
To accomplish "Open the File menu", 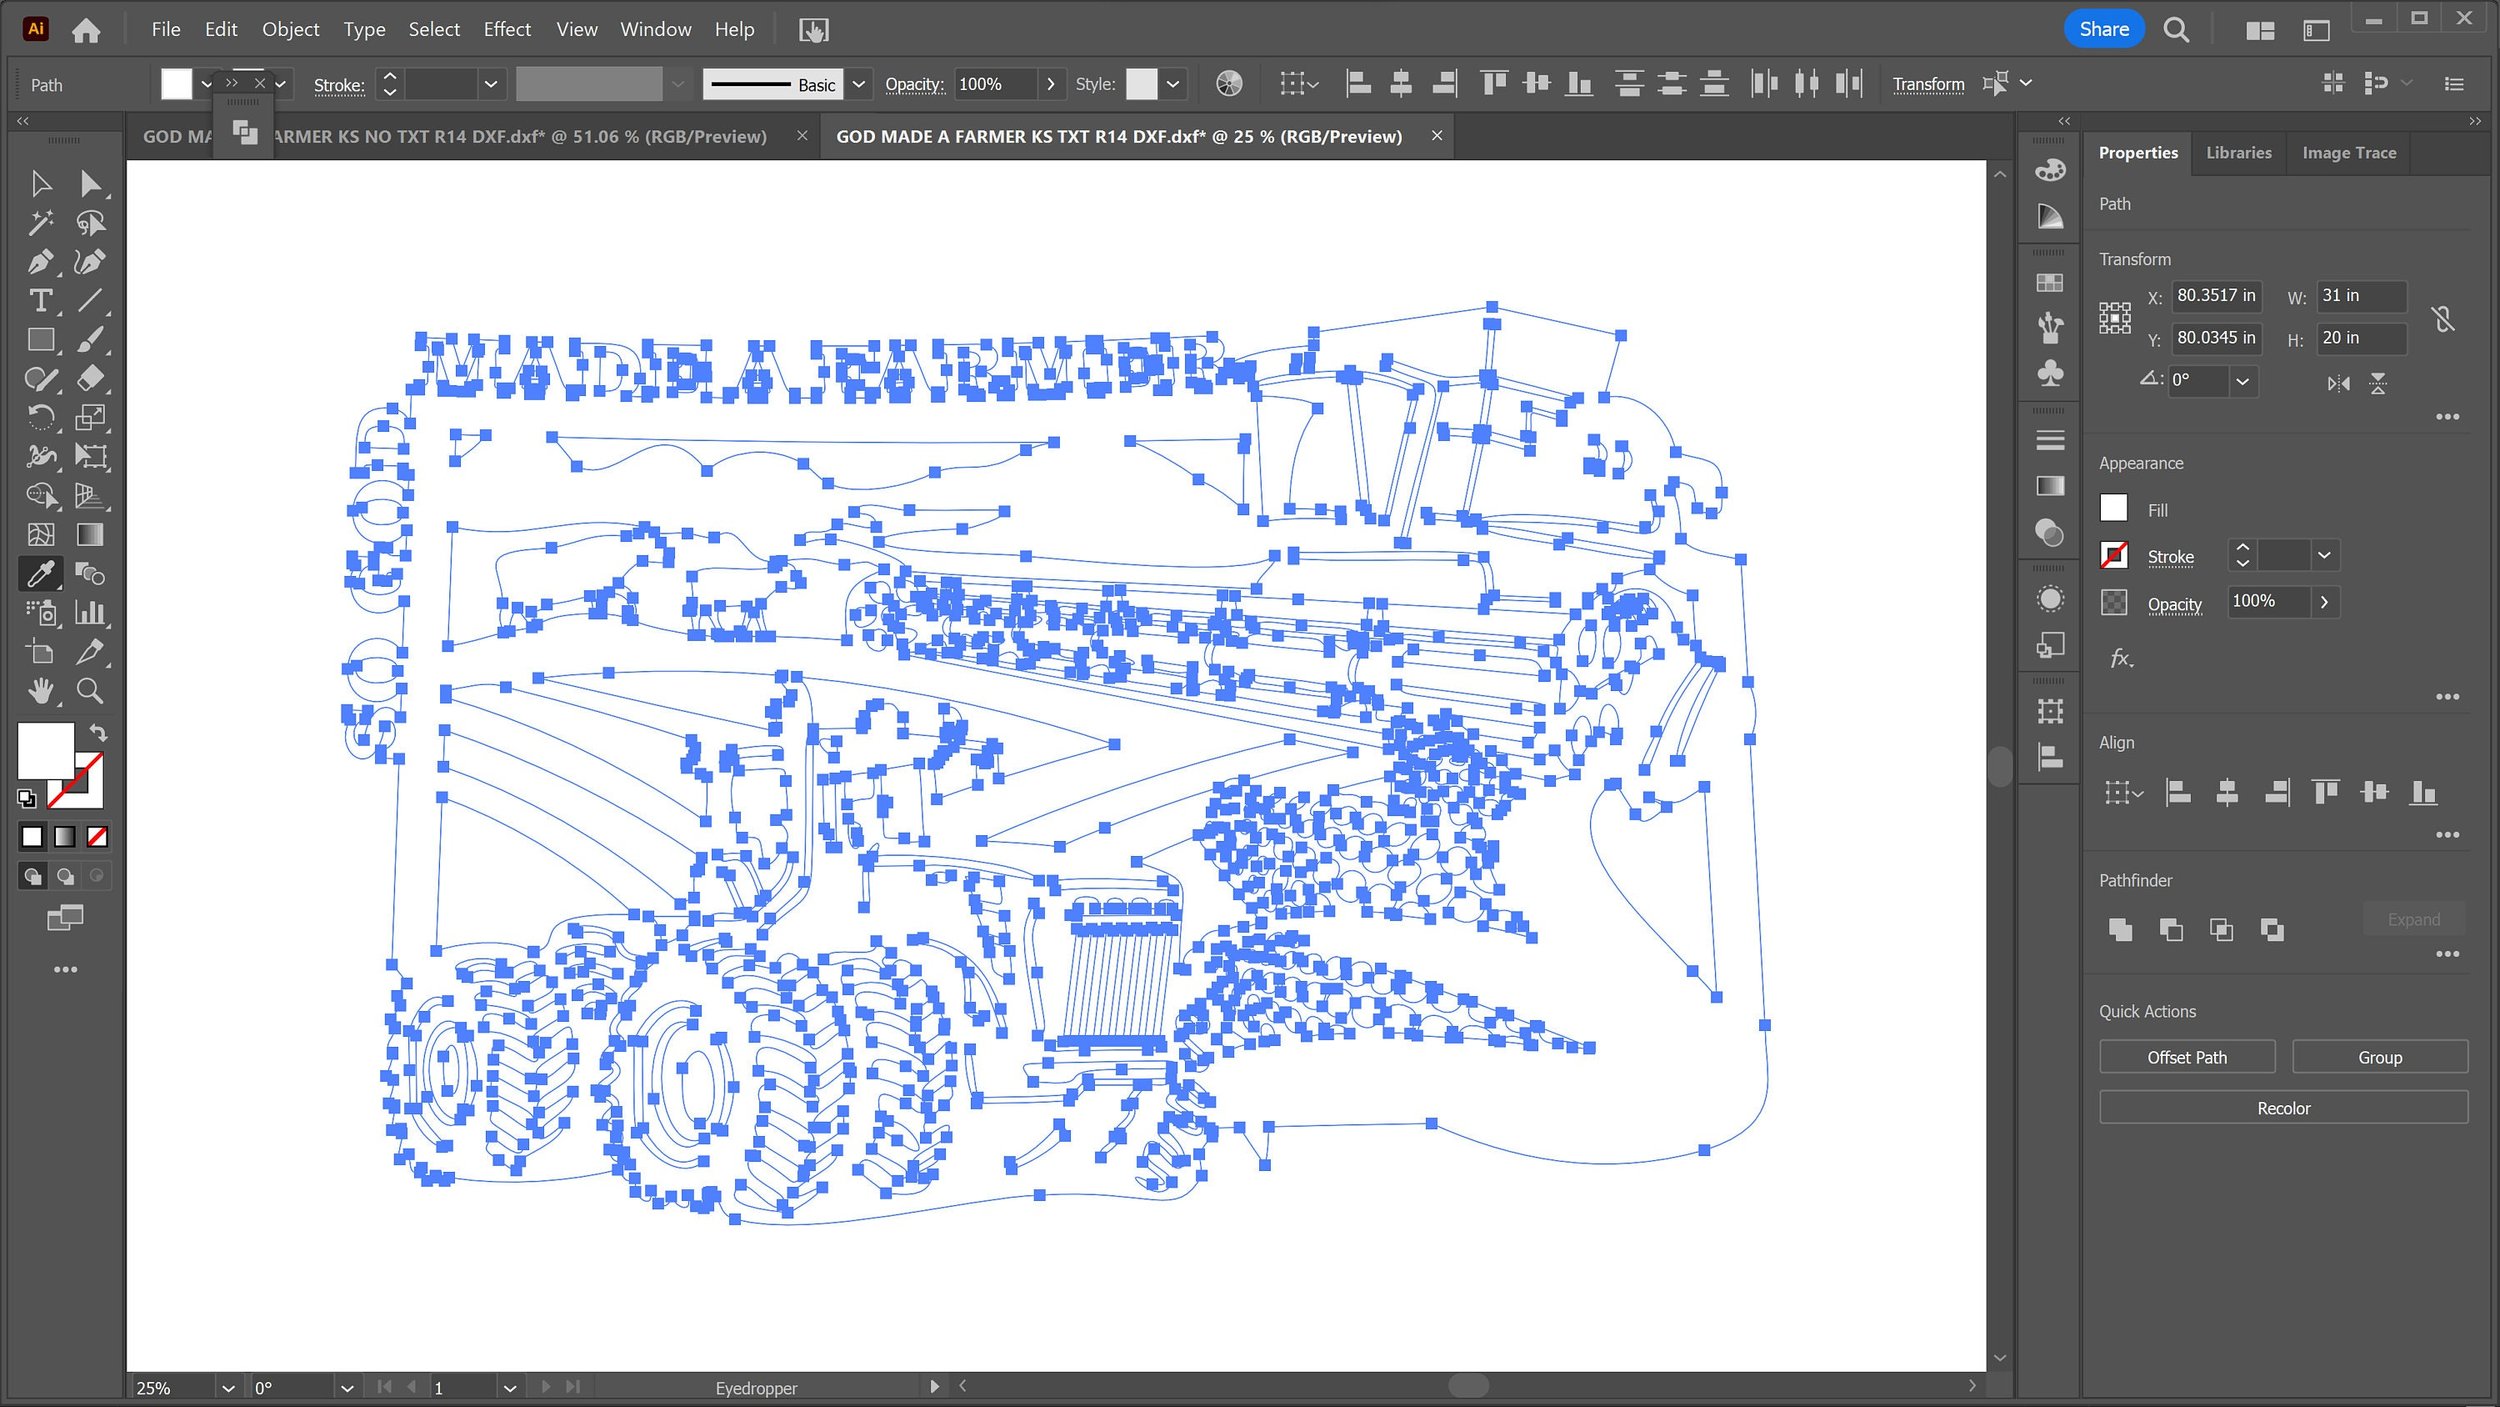I will [x=166, y=30].
